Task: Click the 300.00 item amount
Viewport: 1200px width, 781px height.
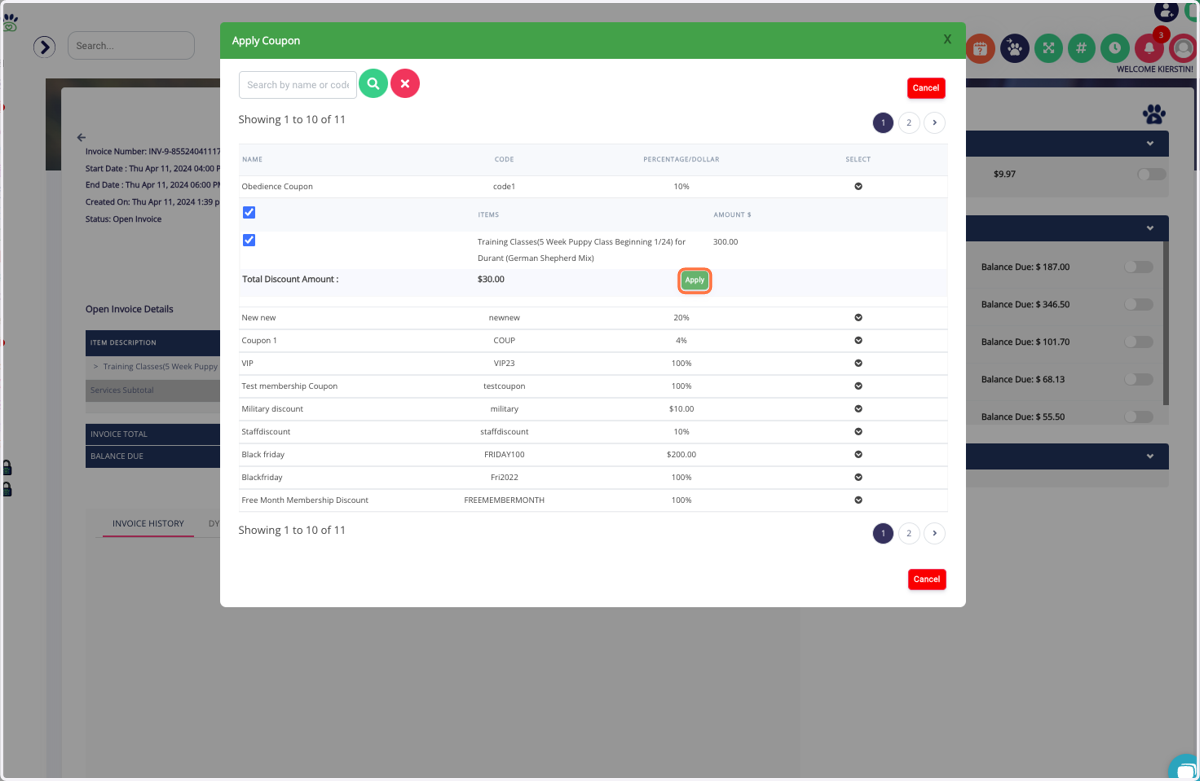Action: point(726,242)
